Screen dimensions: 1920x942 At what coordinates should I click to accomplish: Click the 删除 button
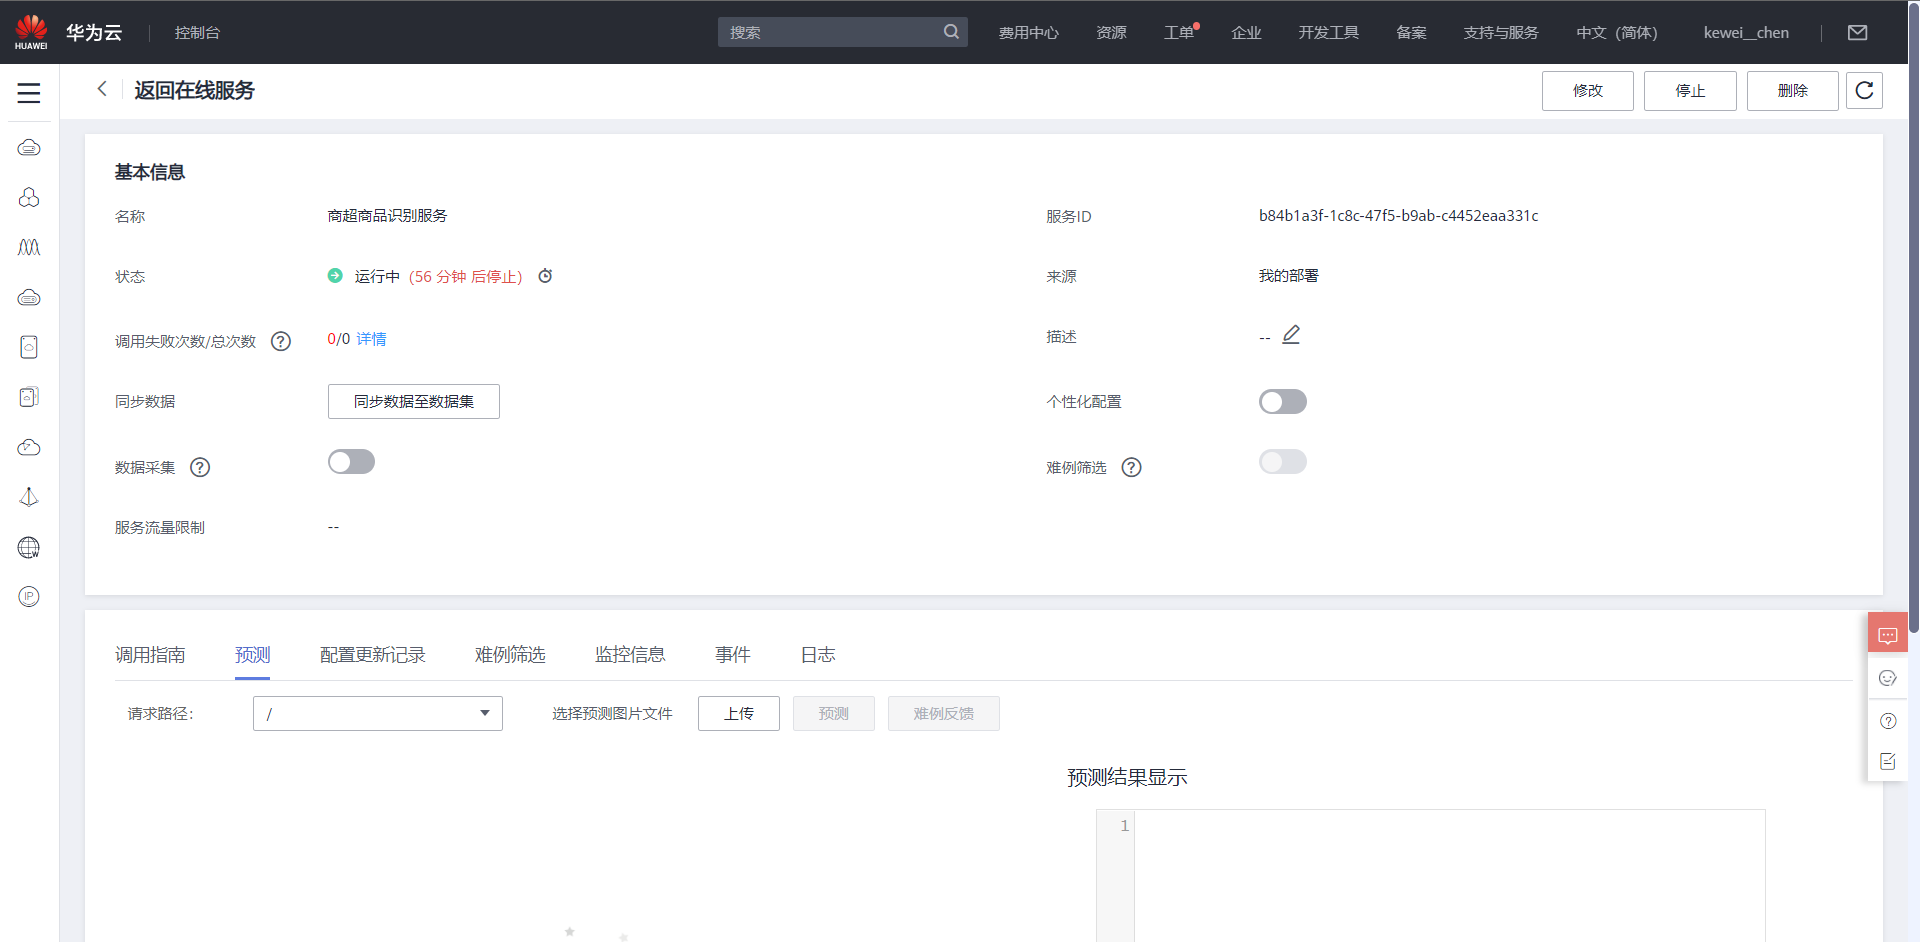[x=1793, y=90]
